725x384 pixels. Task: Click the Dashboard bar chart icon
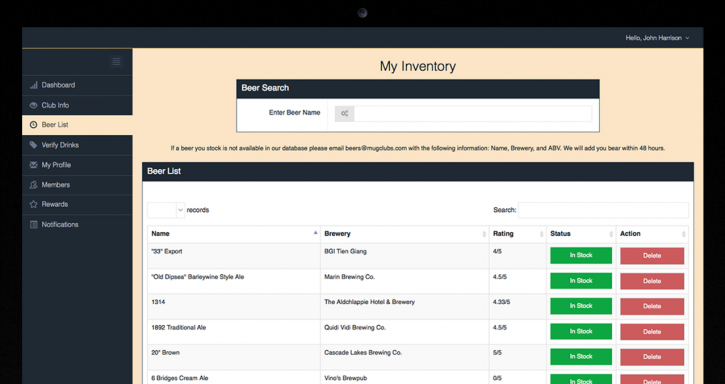(x=33, y=85)
